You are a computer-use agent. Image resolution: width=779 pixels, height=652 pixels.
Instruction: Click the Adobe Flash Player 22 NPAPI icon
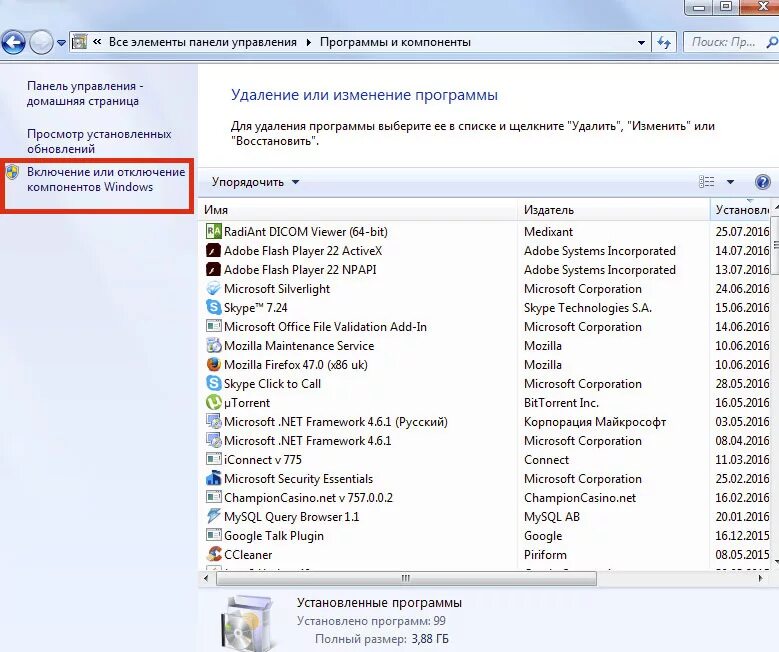click(214, 269)
